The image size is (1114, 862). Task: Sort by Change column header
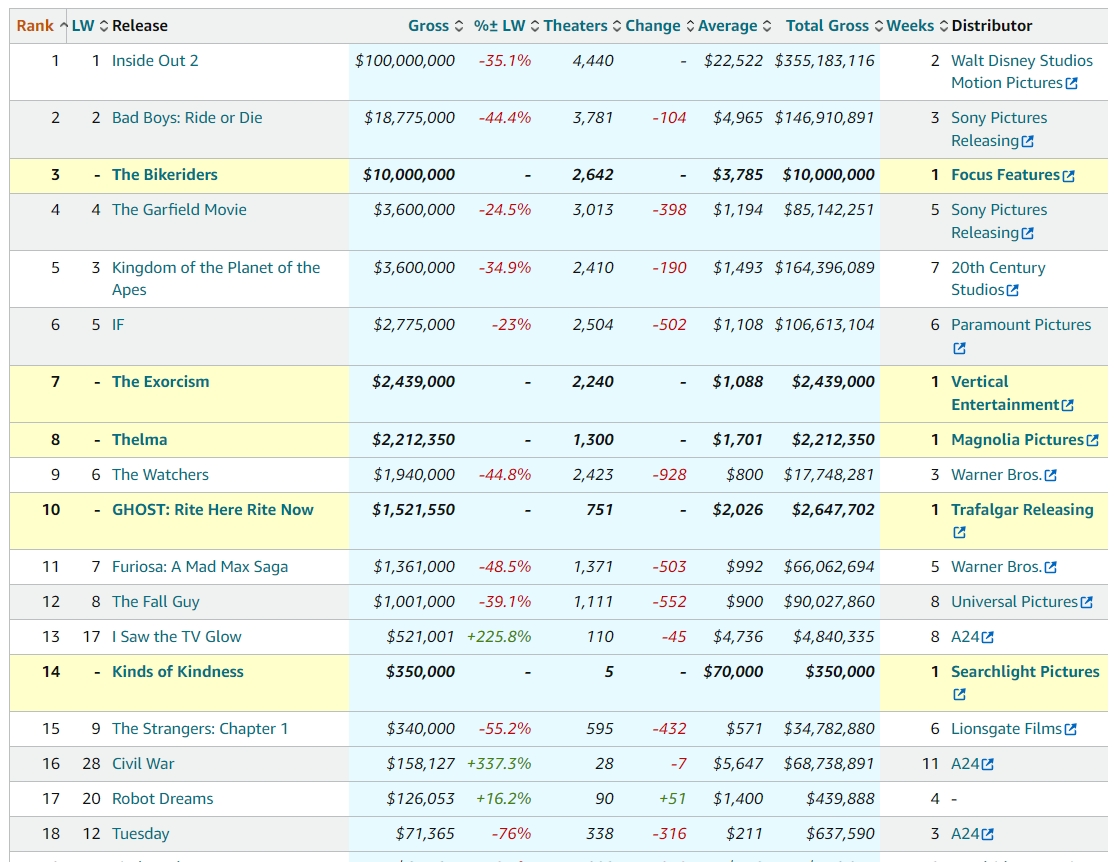(x=660, y=26)
